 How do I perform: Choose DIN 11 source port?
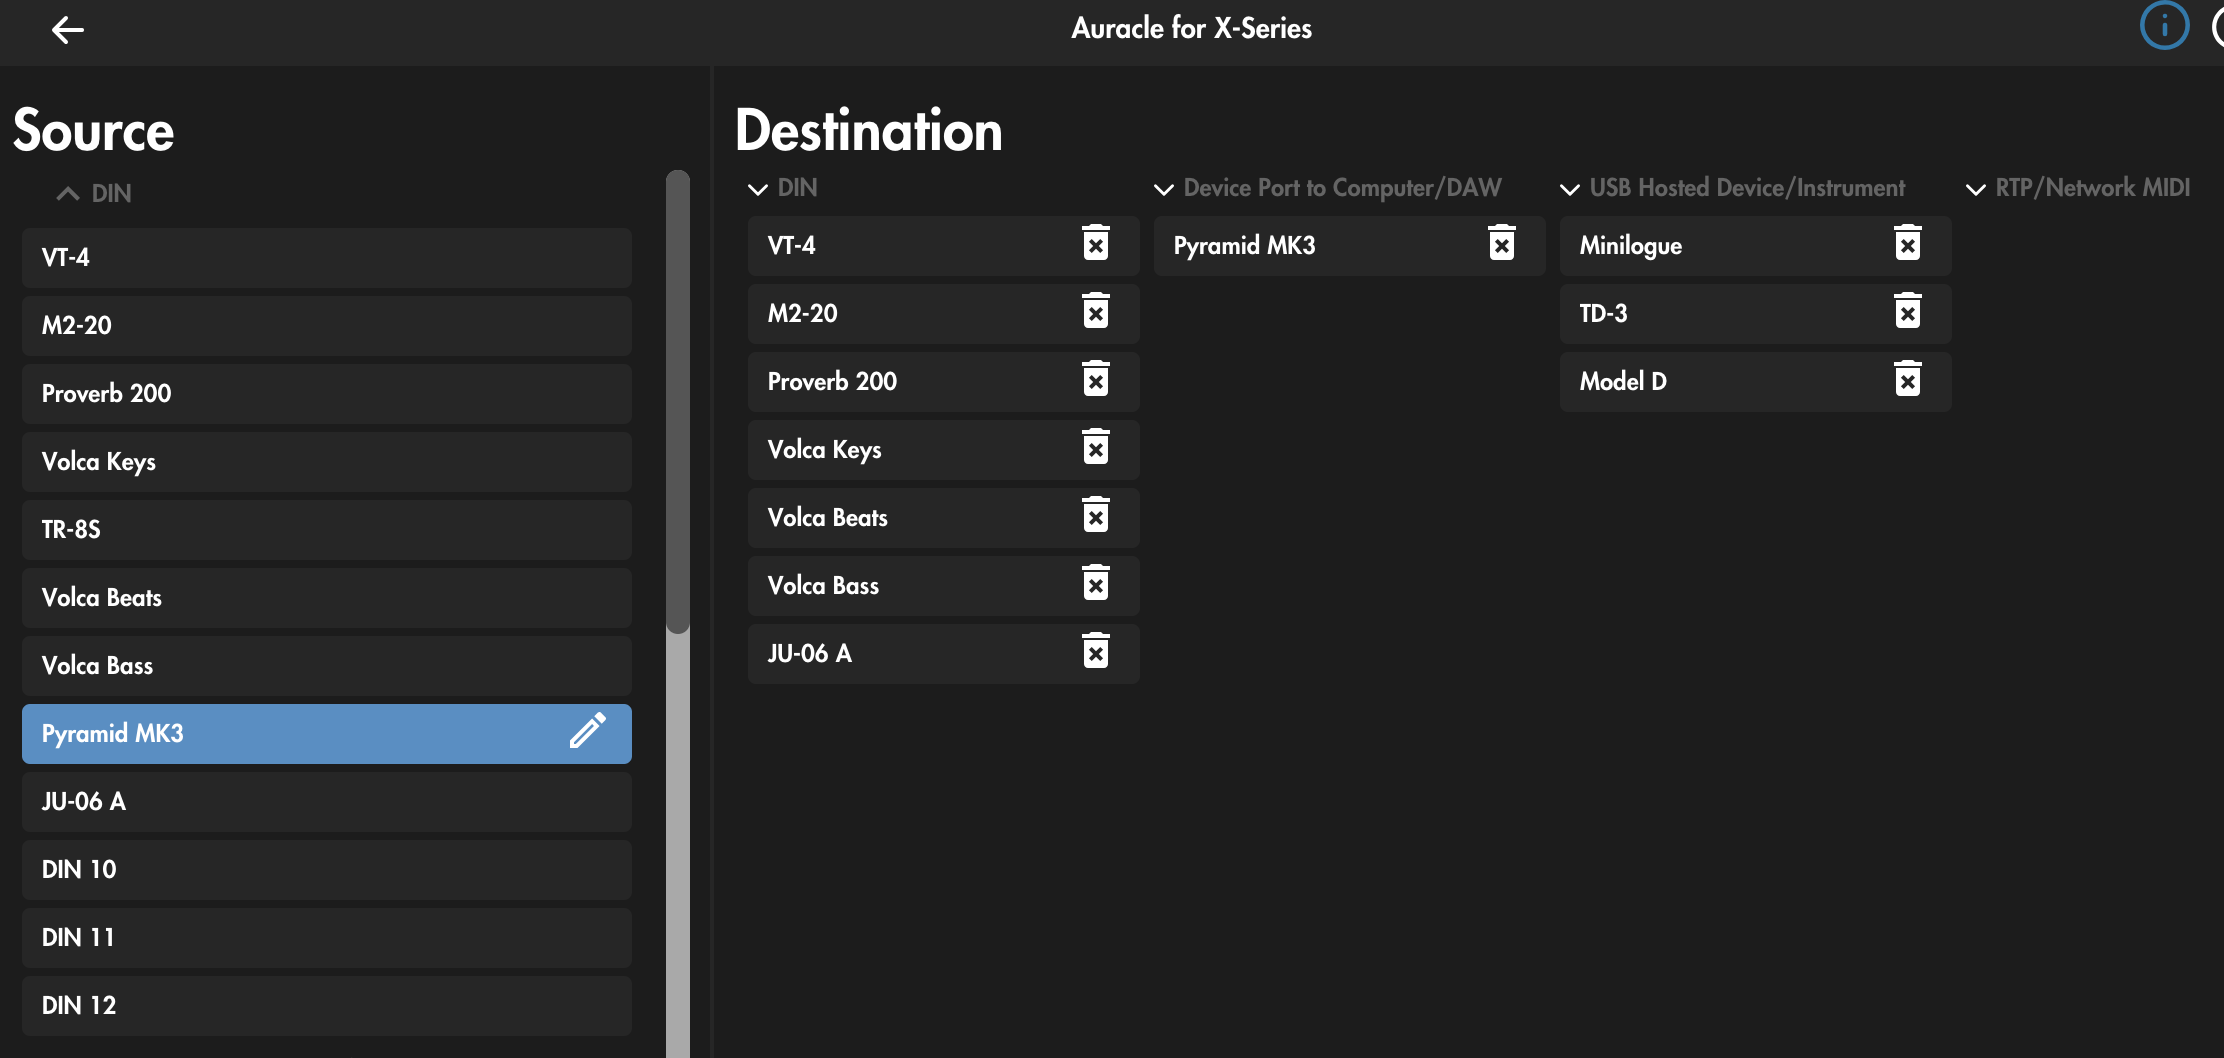(x=327, y=938)
